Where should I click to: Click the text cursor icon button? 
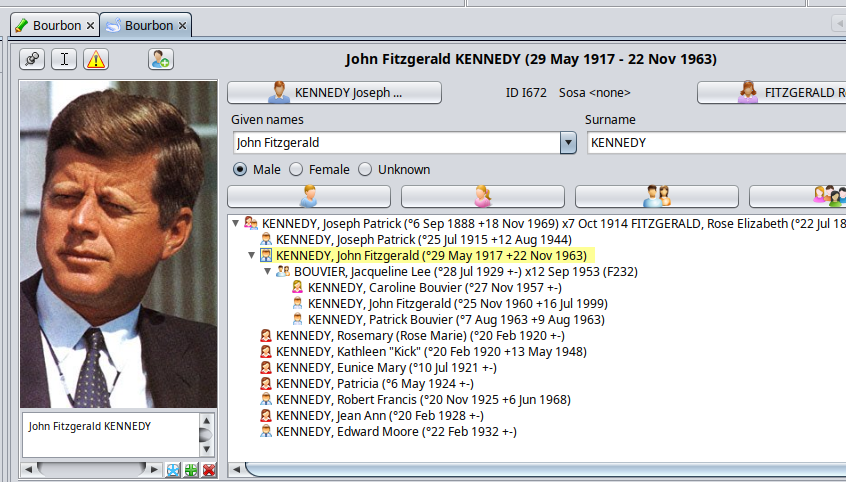[64, 59]
